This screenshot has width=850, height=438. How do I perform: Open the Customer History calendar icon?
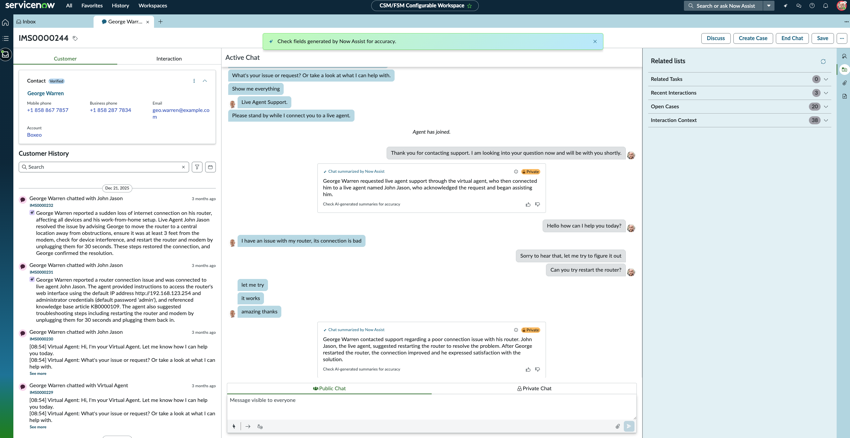pyautogui.click(x=210, y=167)
